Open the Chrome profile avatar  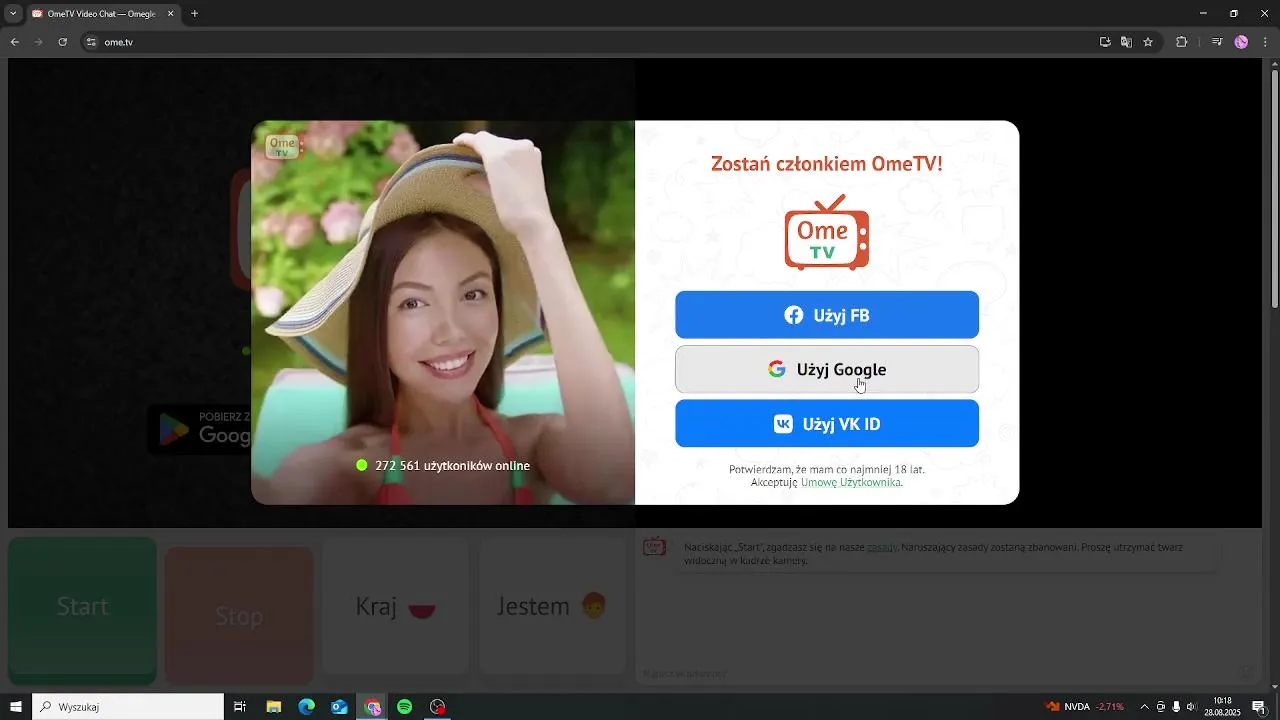pos(1241,42)
